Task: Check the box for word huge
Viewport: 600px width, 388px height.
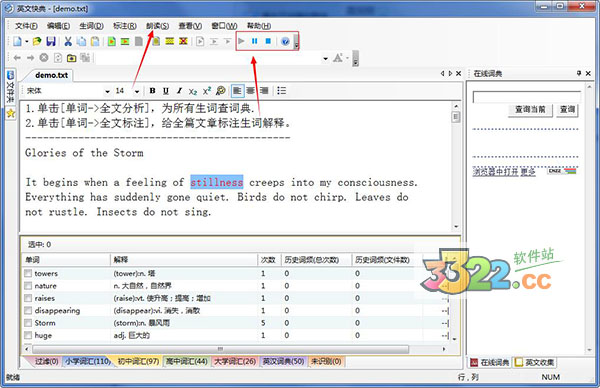Action: (28, 335)
